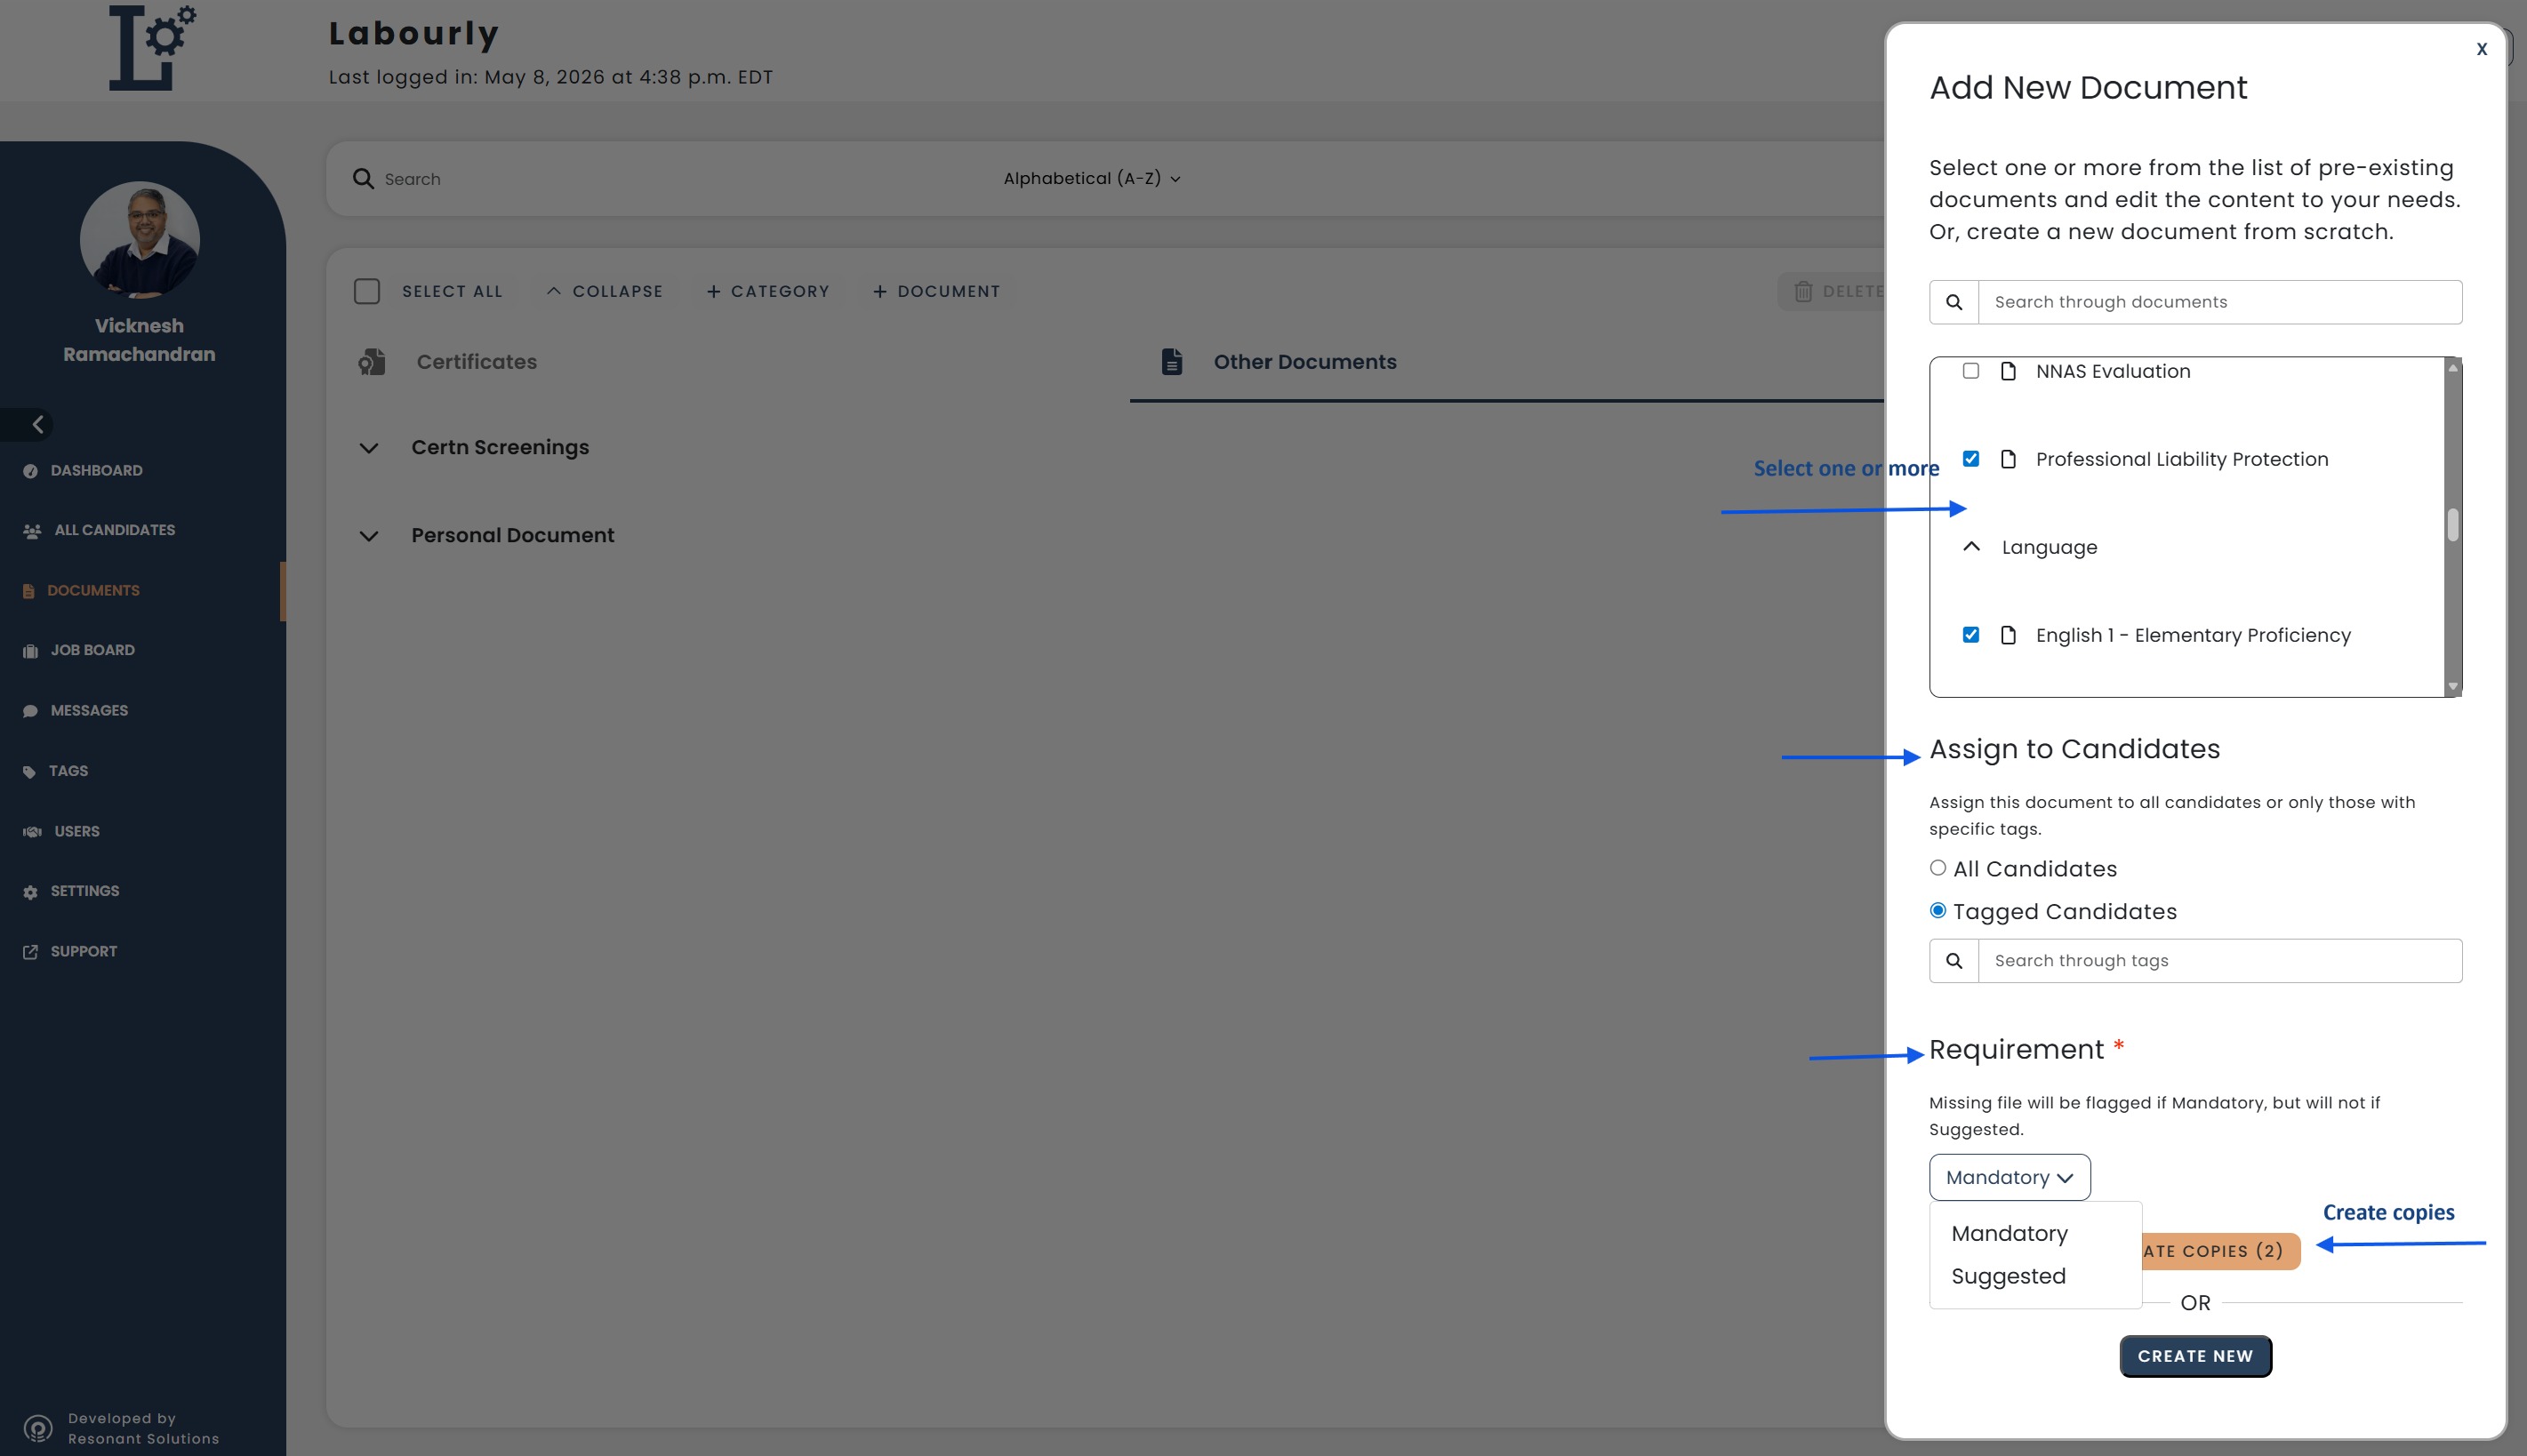Expand the Certn Screenings section
Image resolution: width=2527 pixels, height=1456 pixels.
coord(369,448)
